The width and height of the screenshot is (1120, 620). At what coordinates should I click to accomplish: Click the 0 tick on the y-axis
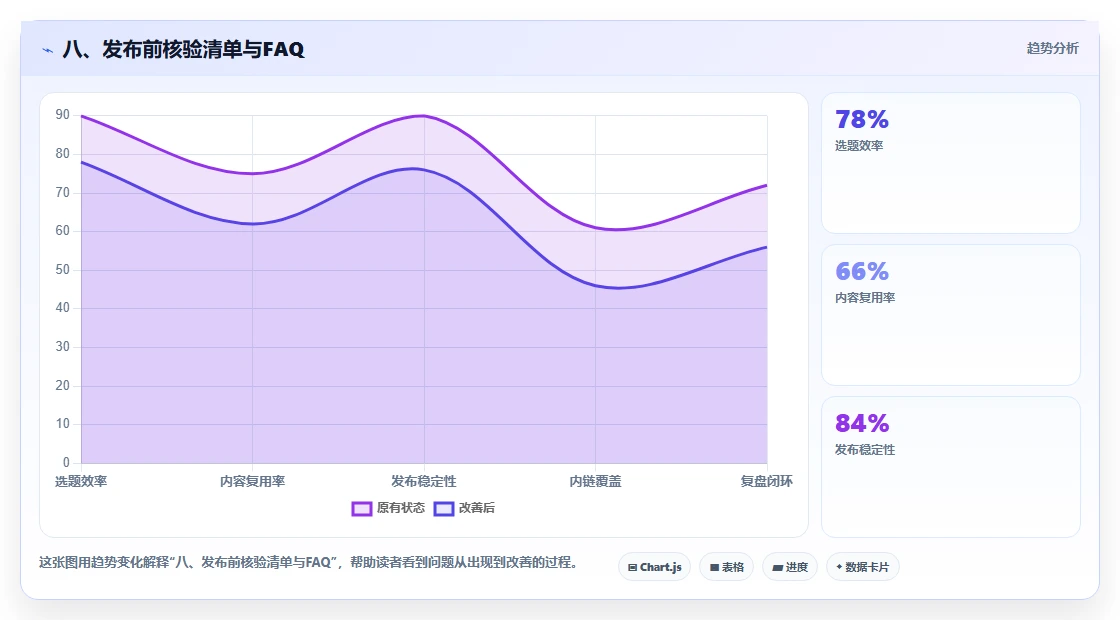(x=66, y=462)
